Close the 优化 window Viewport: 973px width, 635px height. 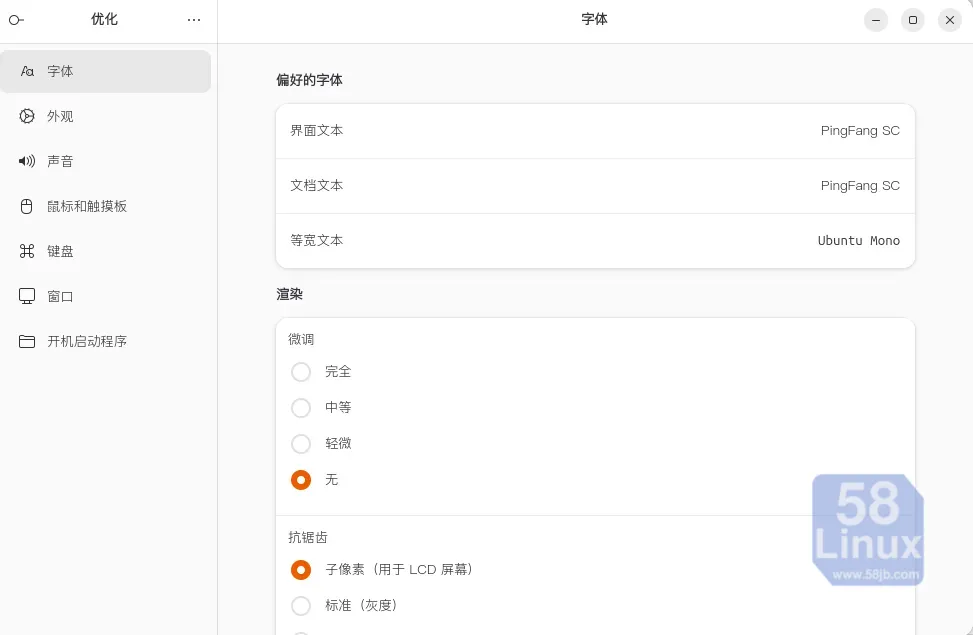pos(949,20)
